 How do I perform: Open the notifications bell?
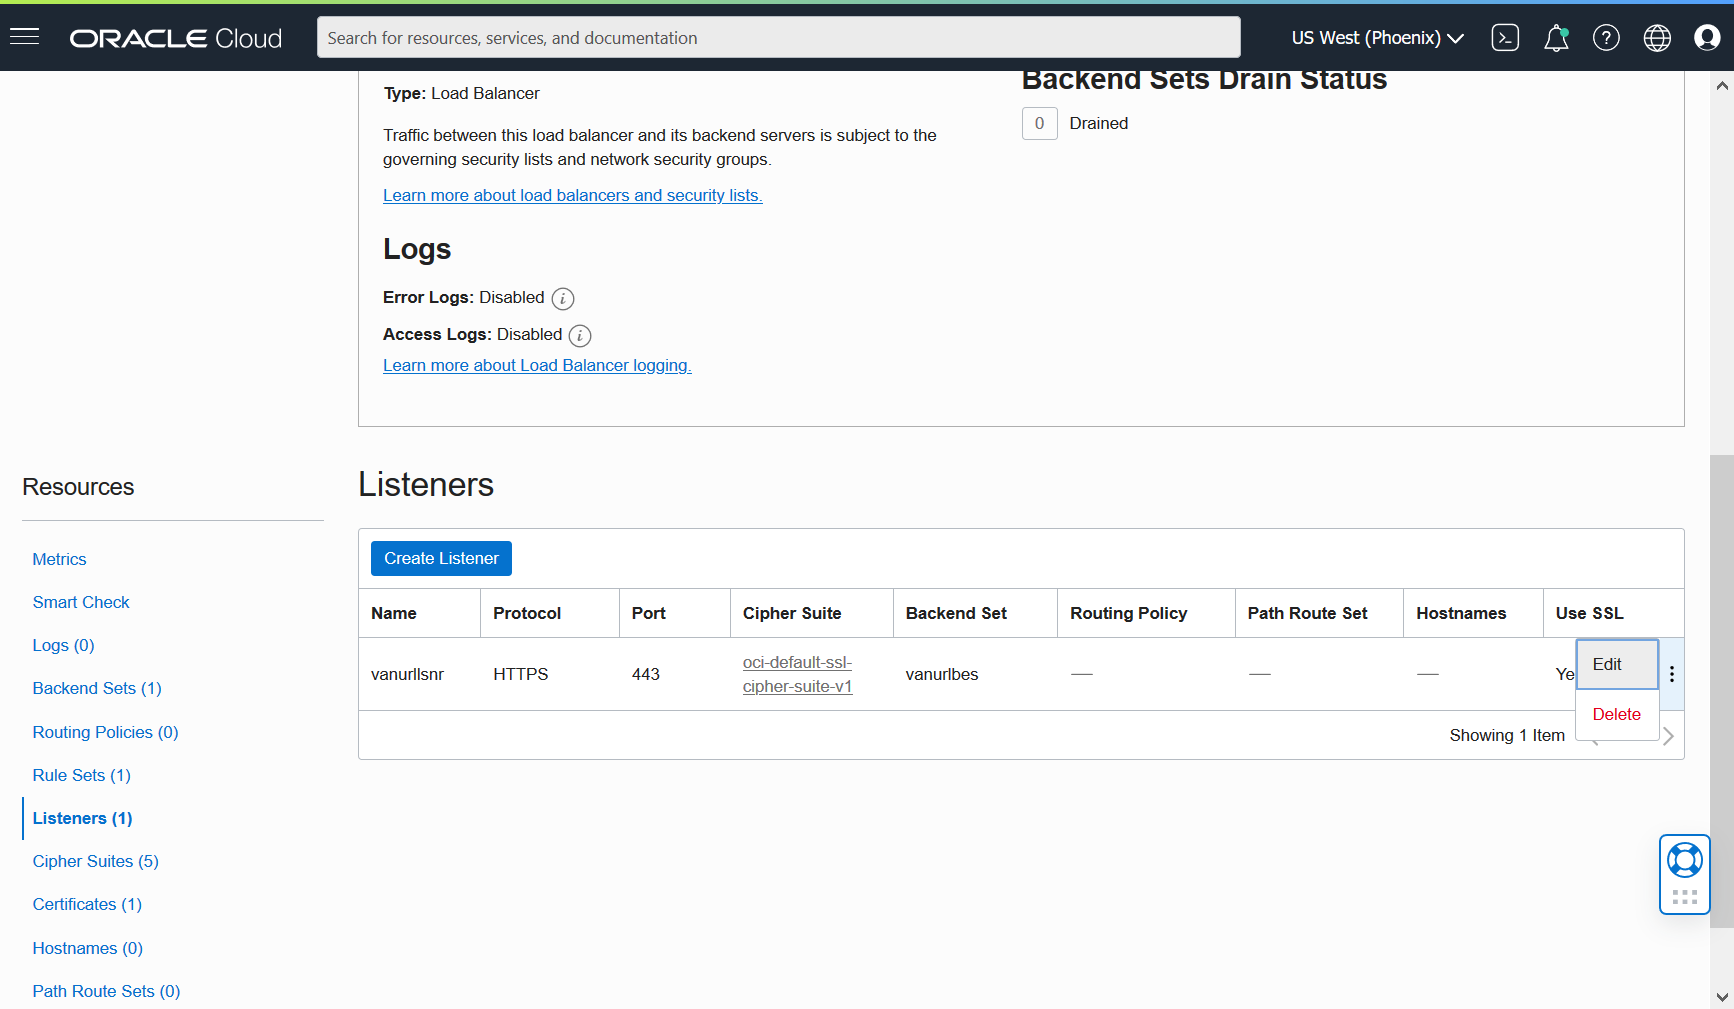(1556, 38)
